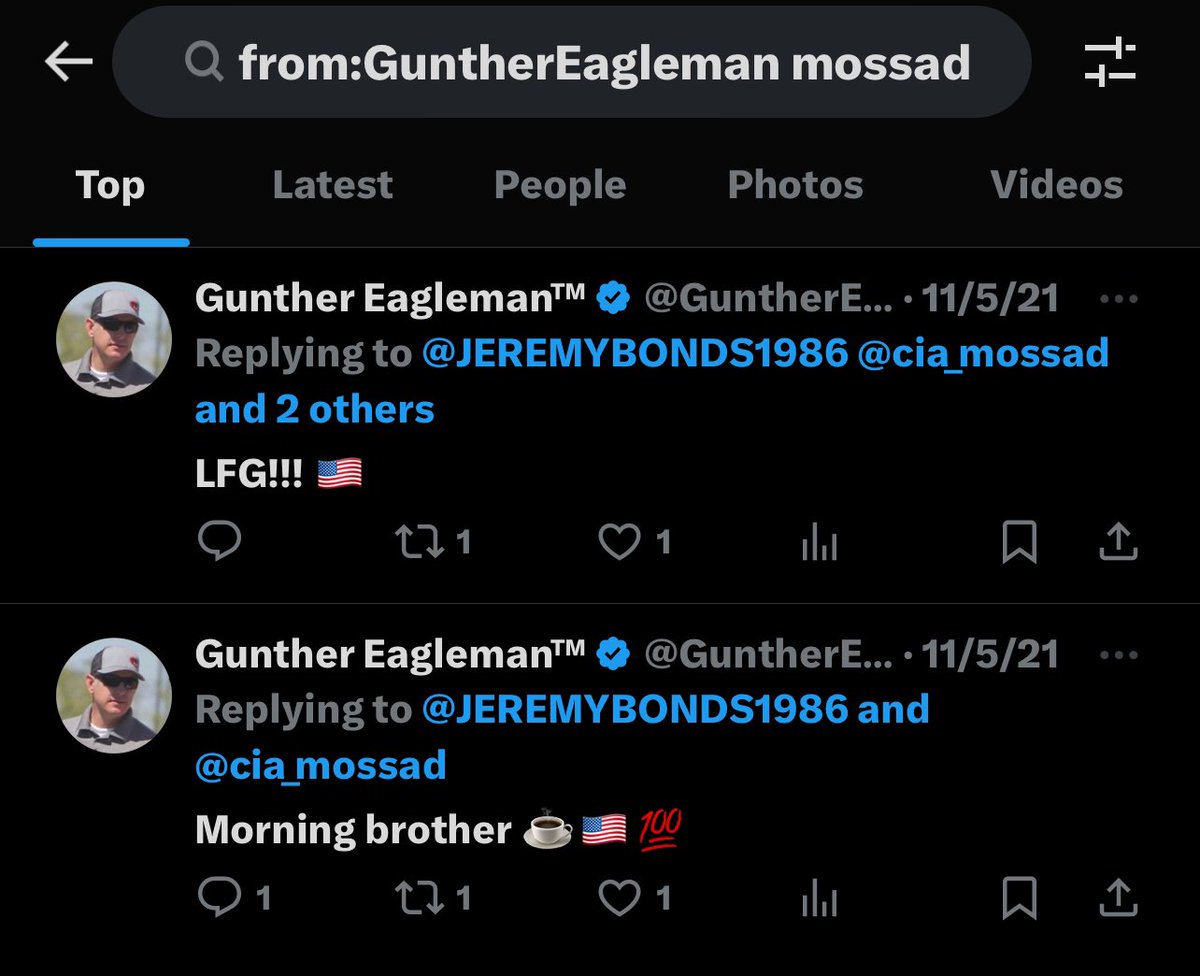Click reply icon on "LFG!!!" tweet
The height and width of the screenshot is (976, 1200).
219,541
